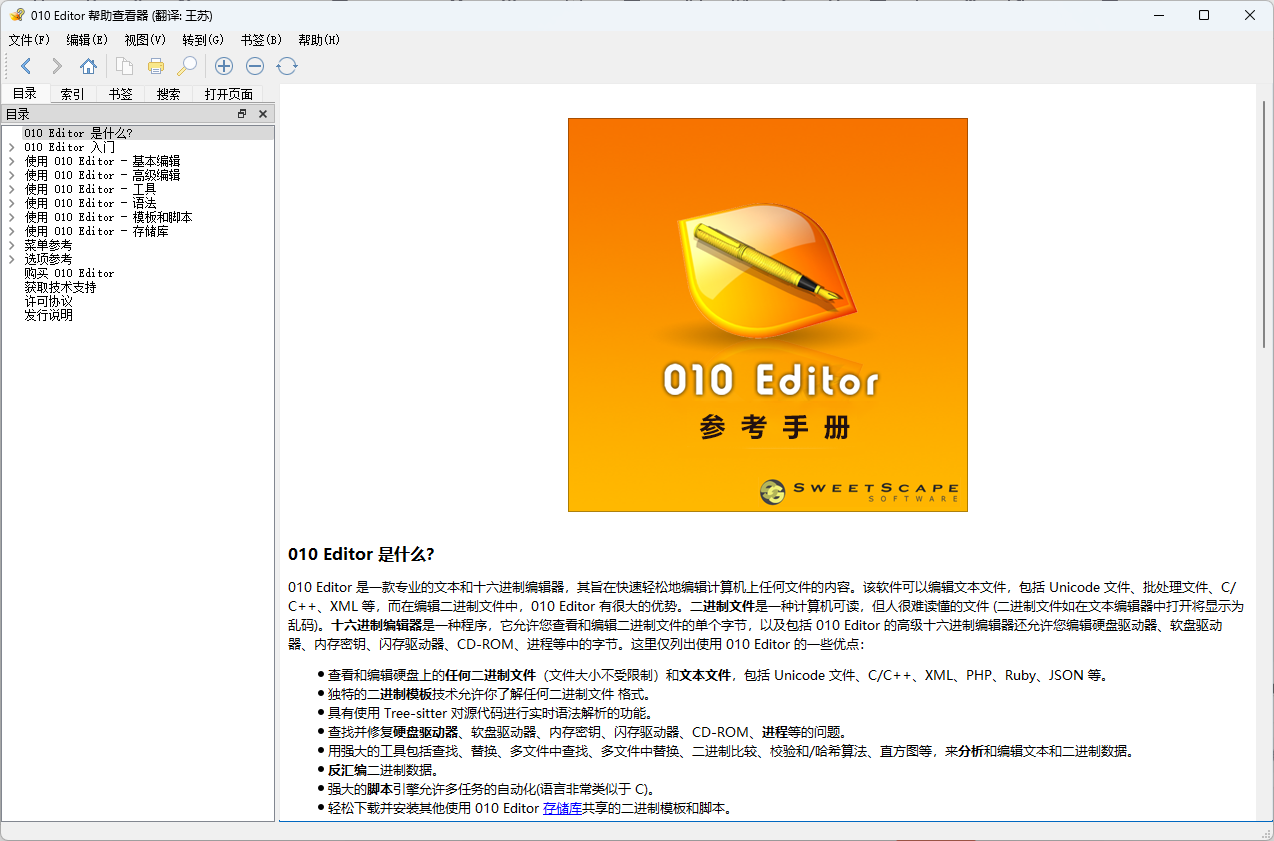
Task: Expand the 选项参考 node
Action: click(12, 259)
